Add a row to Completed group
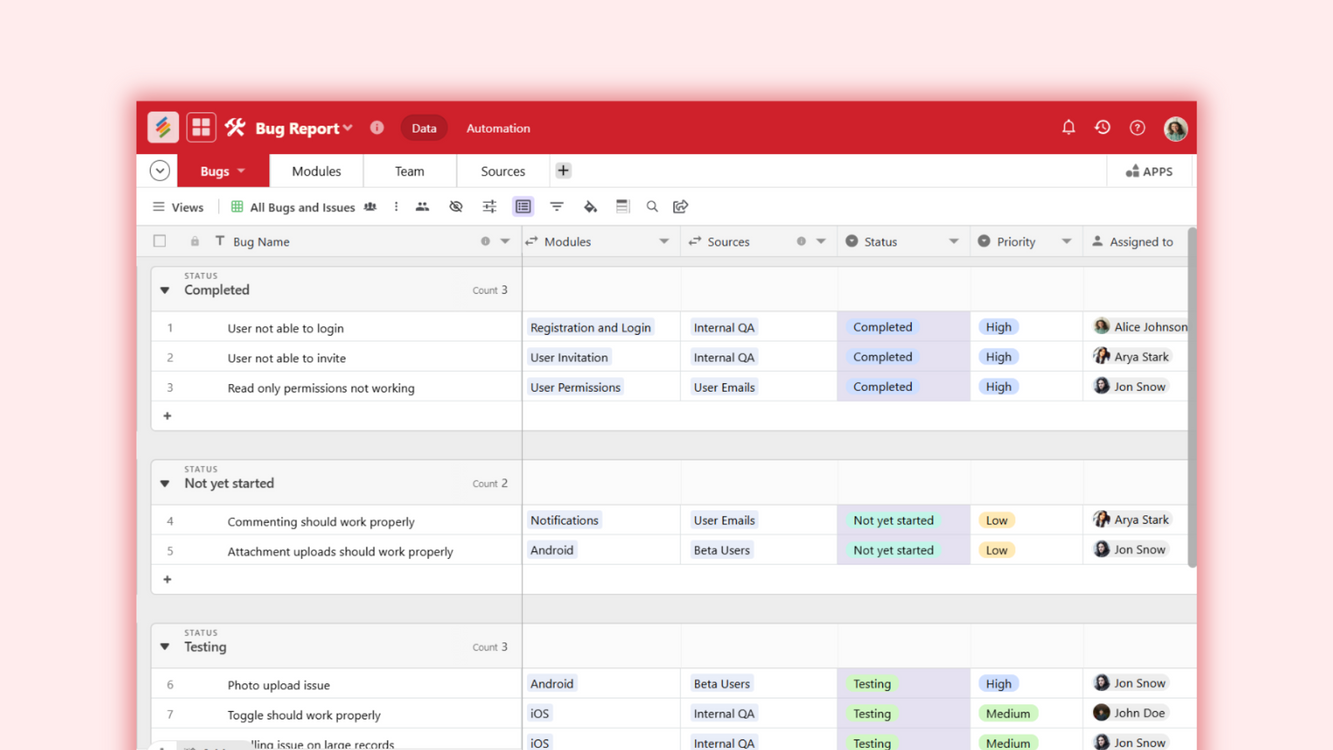 click(x=167, y=416)
